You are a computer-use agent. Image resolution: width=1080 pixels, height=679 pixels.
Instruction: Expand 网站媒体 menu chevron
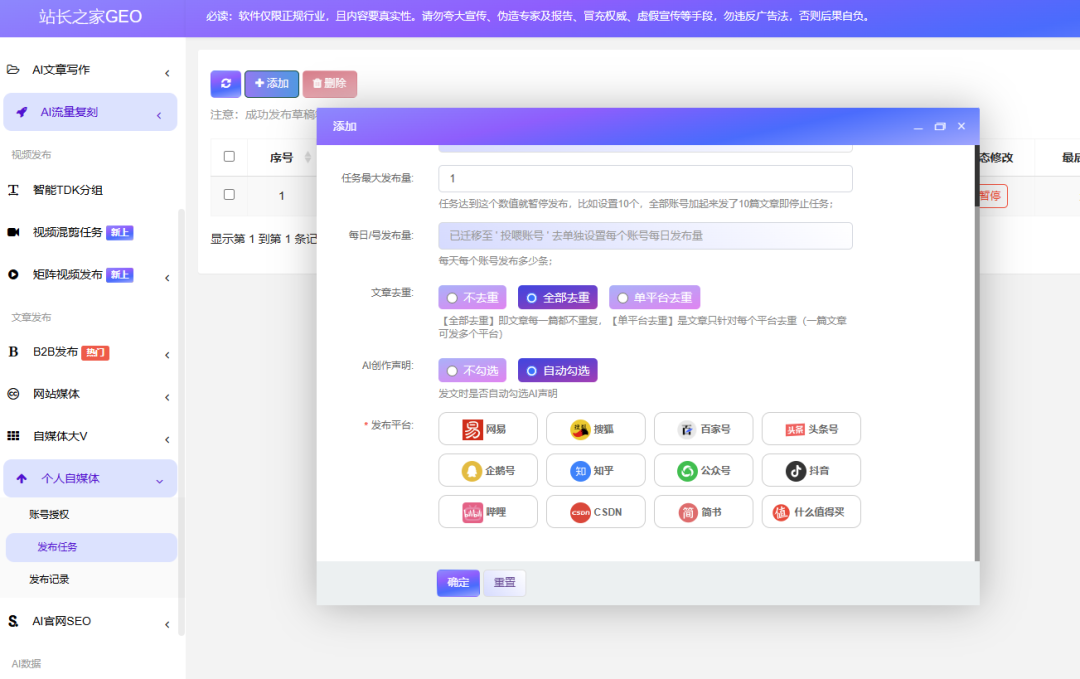(x=167, y=397)
